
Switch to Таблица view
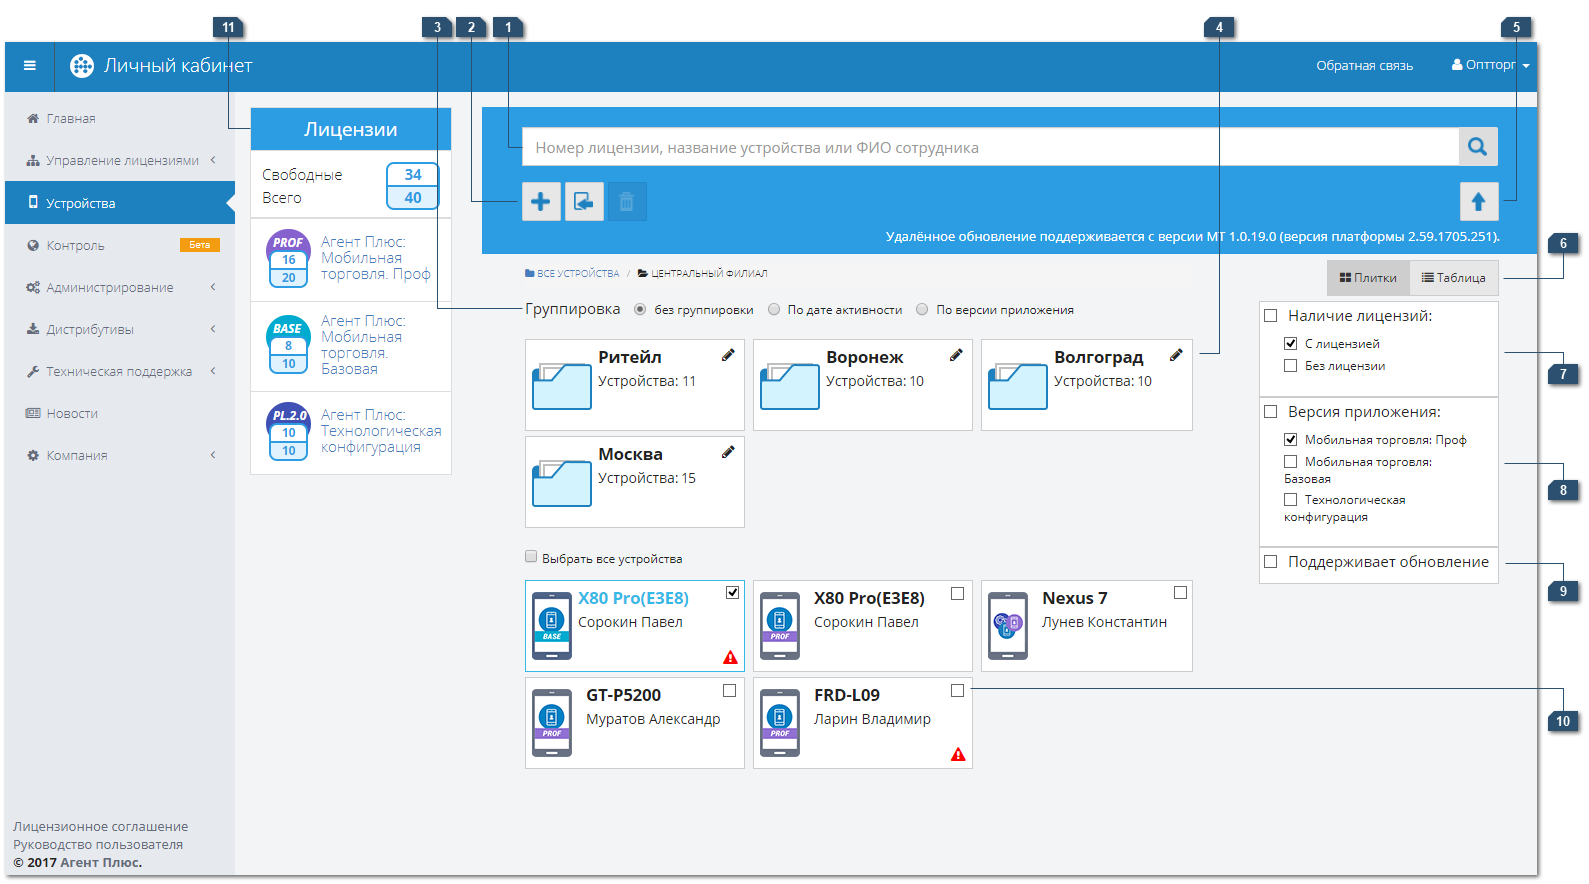(1454, 278)
